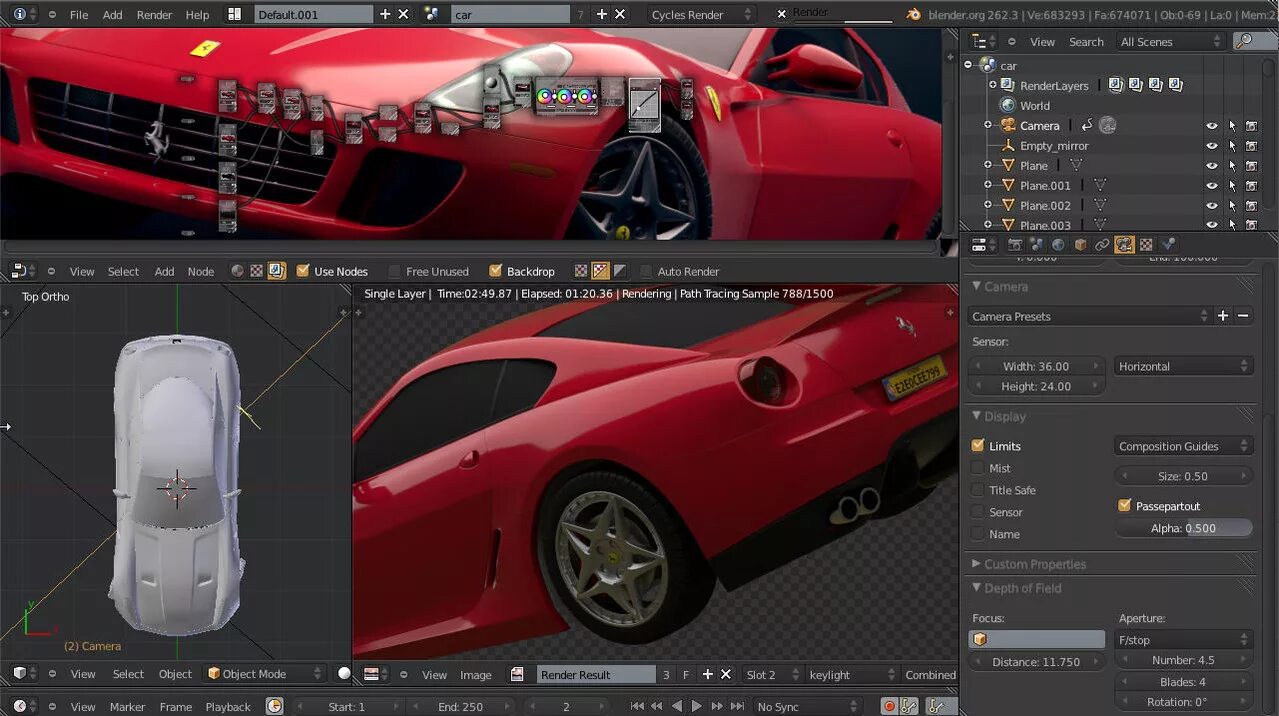This screenshot has width=1279, height=716.
Task: Toggle renderability camera icon for Plane.002
Action: (1252, 206)
